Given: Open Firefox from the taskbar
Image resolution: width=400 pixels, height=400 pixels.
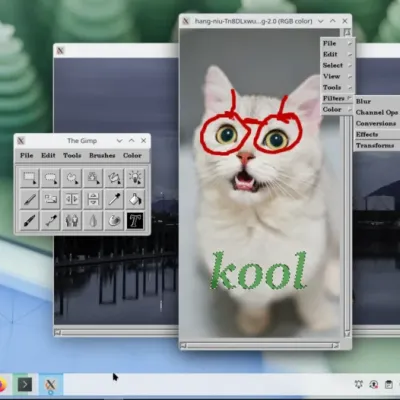Looking at the screenshot, I should click(x=3, y=385).
